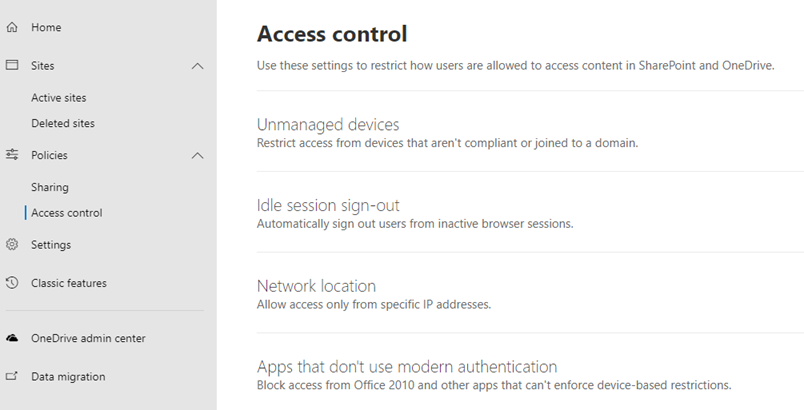
Task: Open Idle session sign-out setting
Action: click(328, 206)
